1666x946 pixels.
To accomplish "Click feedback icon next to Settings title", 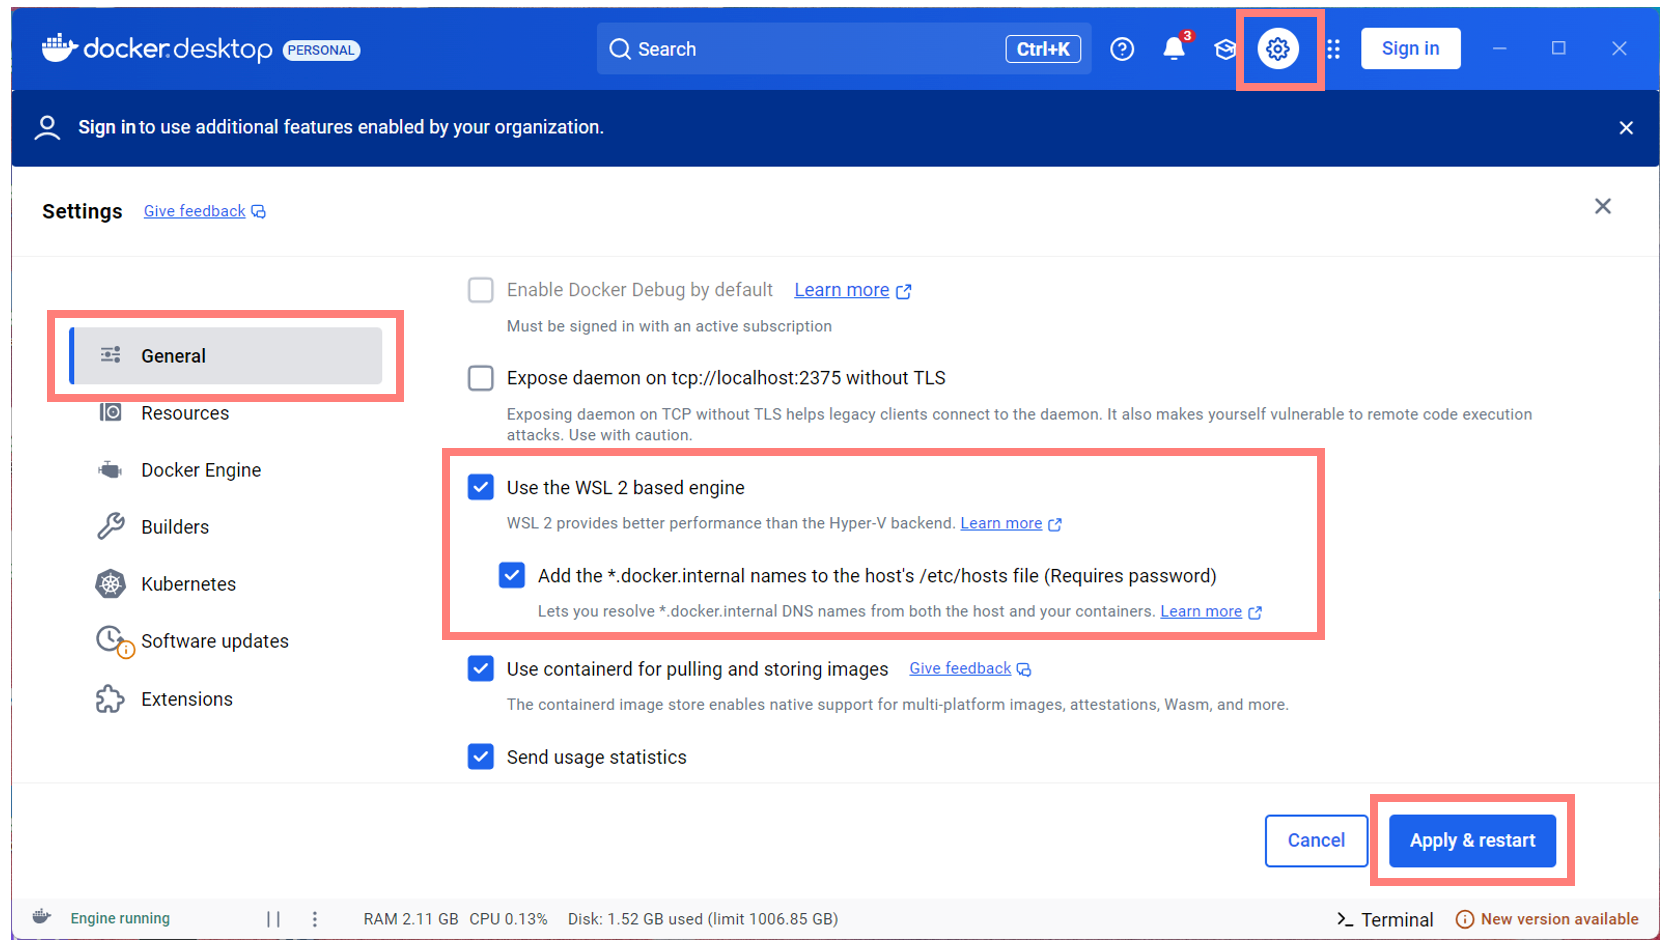I will coord(258,211).
